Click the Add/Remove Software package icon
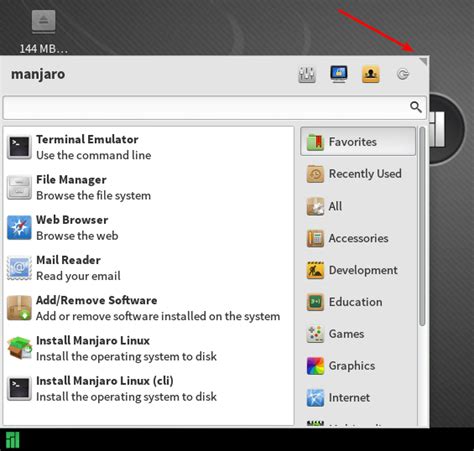This screenshot has height=451, width=474. 19,308
